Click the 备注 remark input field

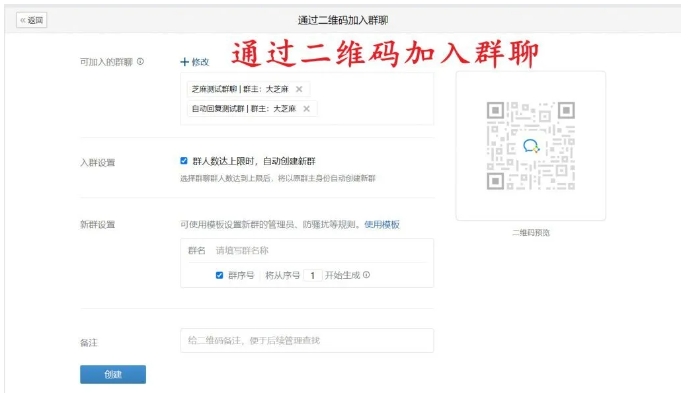[307, 341]
